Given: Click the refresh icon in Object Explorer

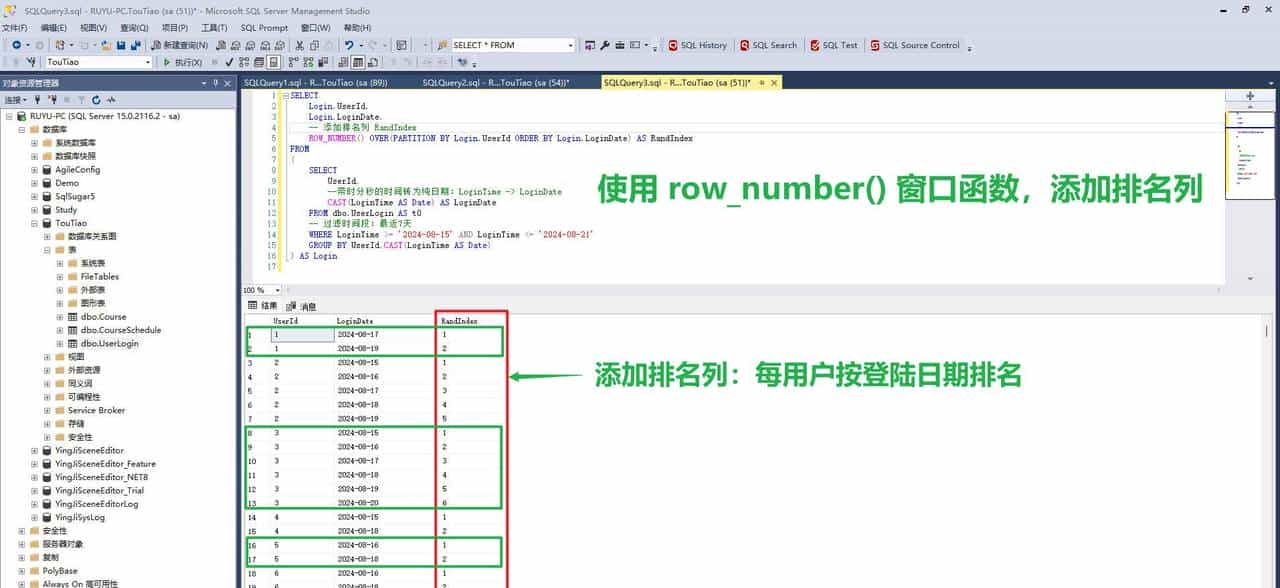Looking at the screenshot, I should [x=97, y=100].
